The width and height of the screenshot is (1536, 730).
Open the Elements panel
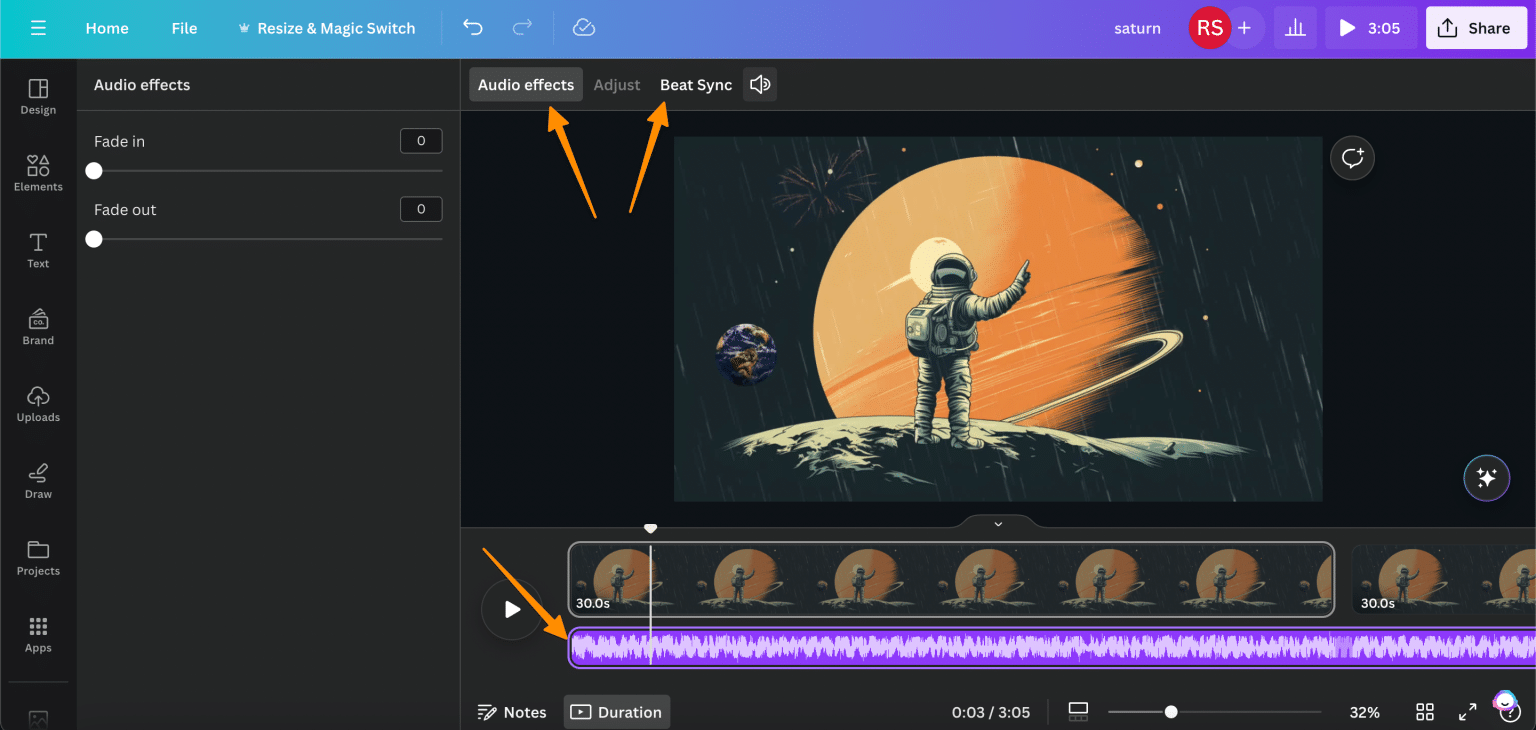point(37,172)
